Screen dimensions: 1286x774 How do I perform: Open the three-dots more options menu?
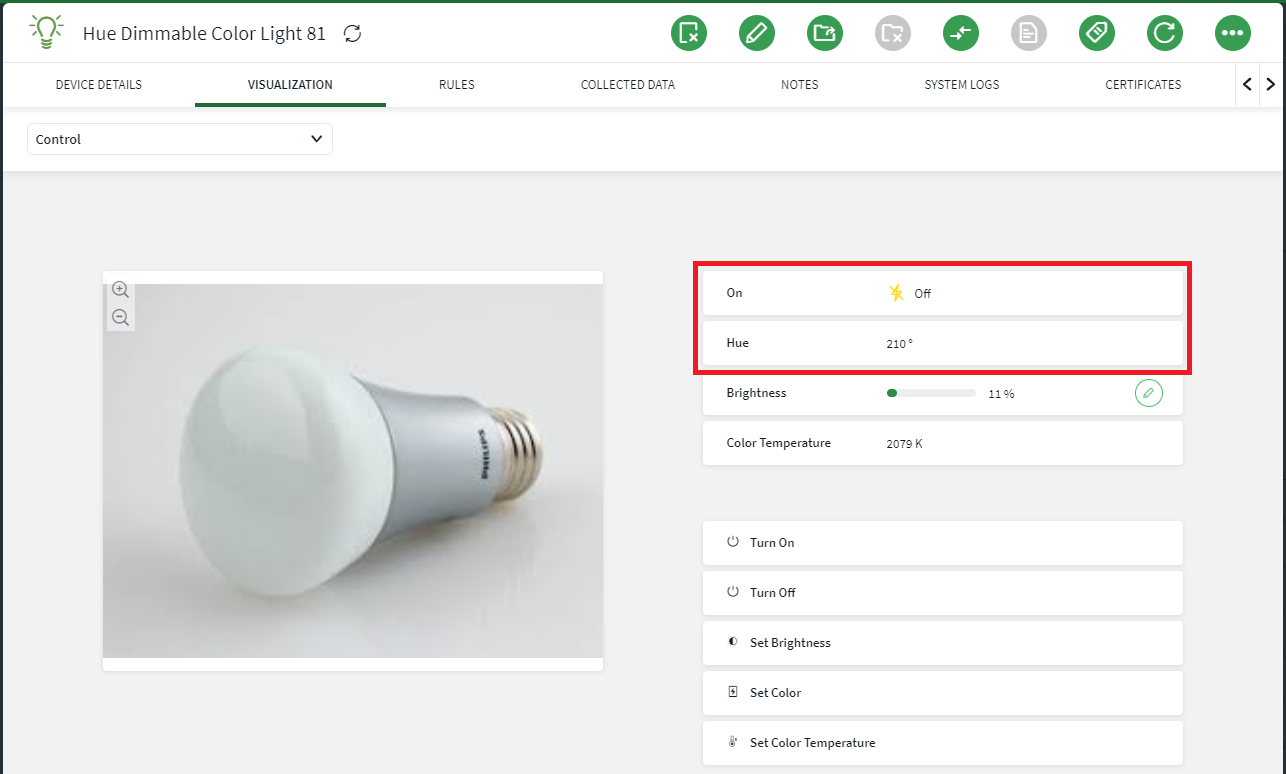tap(1233, 33)
